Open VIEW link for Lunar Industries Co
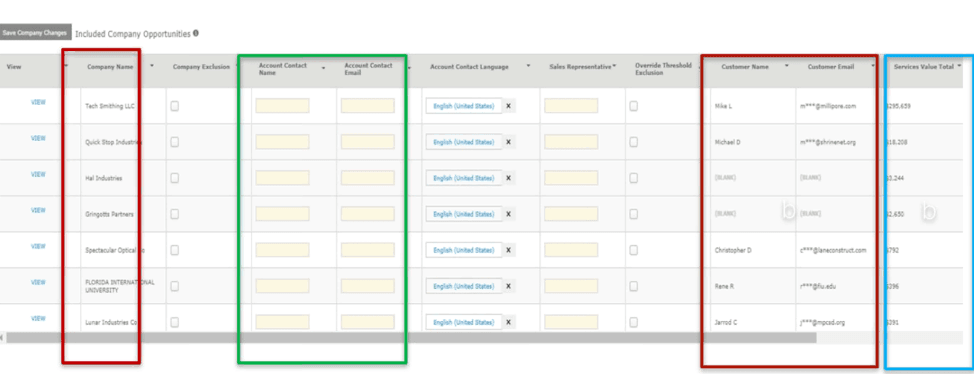 click(x=38, y=319)
